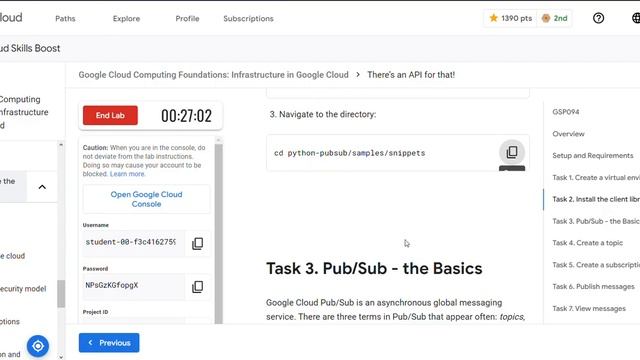Click Open Google Cloud Console
640x360 pixels.
147,199
